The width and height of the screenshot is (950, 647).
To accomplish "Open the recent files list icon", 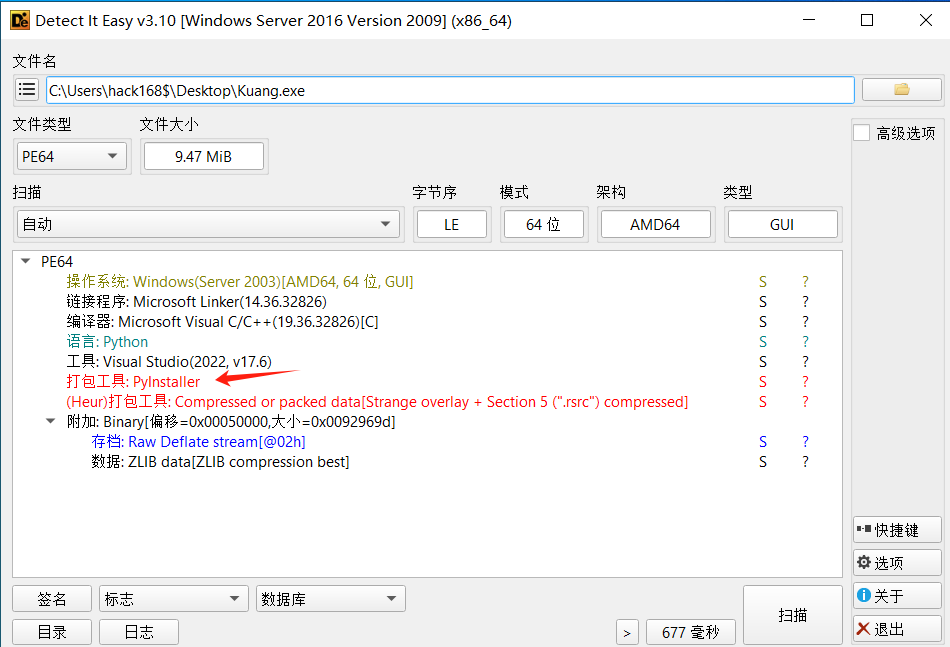I will click(x=27, y=90).
